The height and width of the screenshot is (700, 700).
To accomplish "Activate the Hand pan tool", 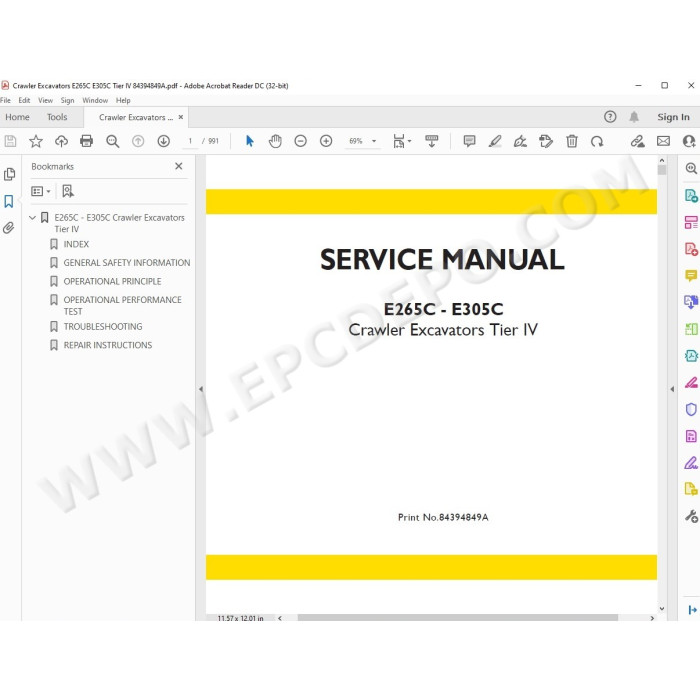I will click(275, 142).
